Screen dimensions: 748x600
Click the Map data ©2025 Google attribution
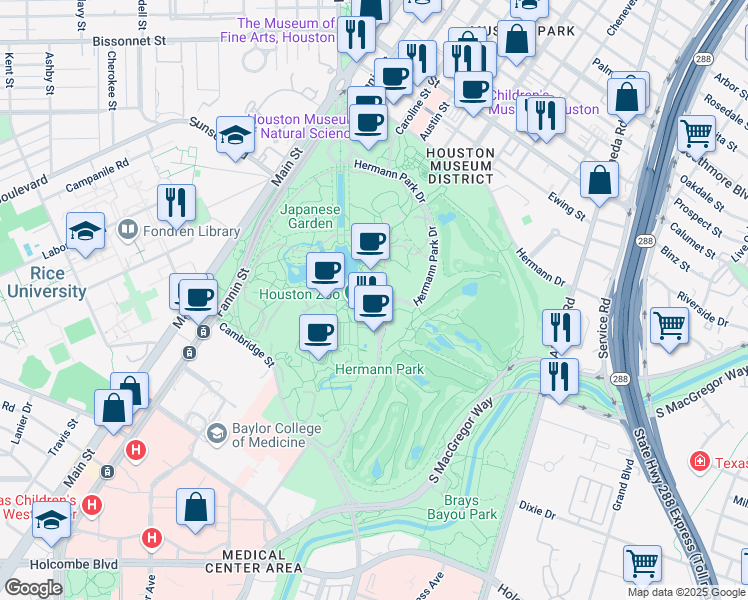[x=686, y=593]
